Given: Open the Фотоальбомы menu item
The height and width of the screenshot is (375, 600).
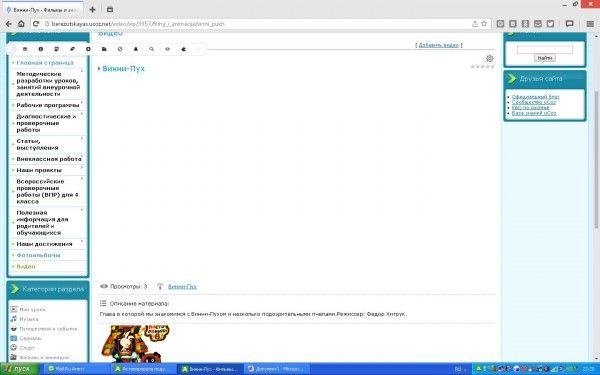Looking at the screenshot, I should coord(38,255).
